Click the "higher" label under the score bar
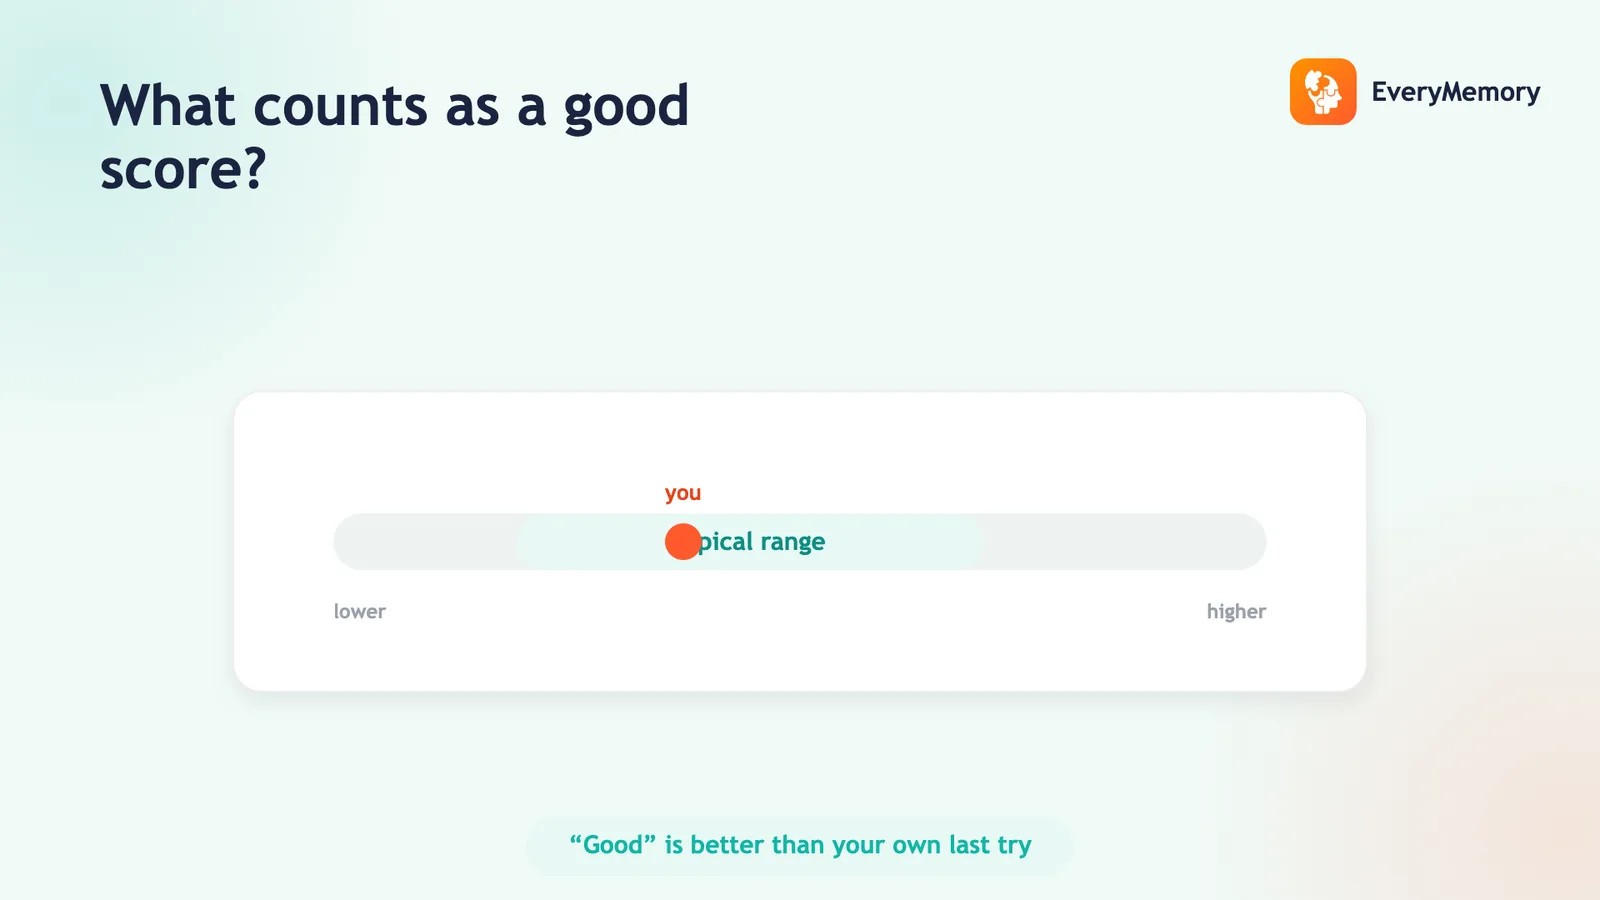 click(1236, 611)
